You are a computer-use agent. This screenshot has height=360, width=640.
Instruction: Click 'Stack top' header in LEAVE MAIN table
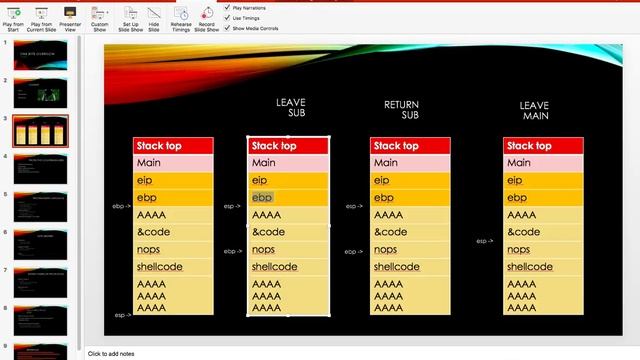pos(543,146)
